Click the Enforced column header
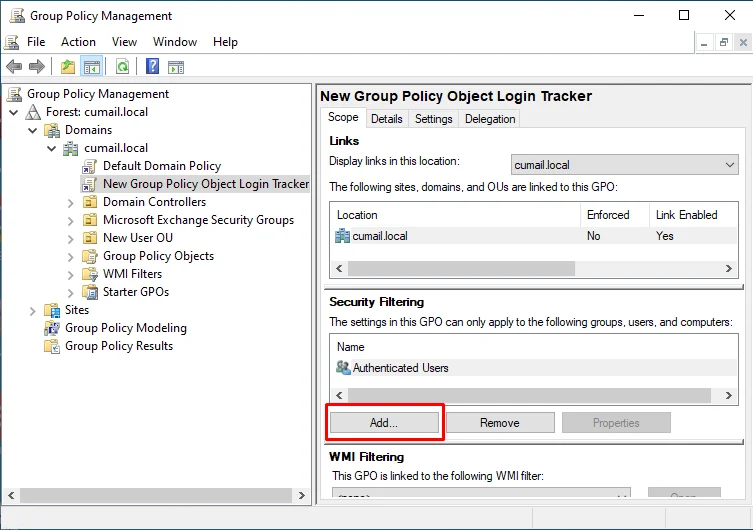This screenshot has height=530, width=753. [x=615, y=215]
